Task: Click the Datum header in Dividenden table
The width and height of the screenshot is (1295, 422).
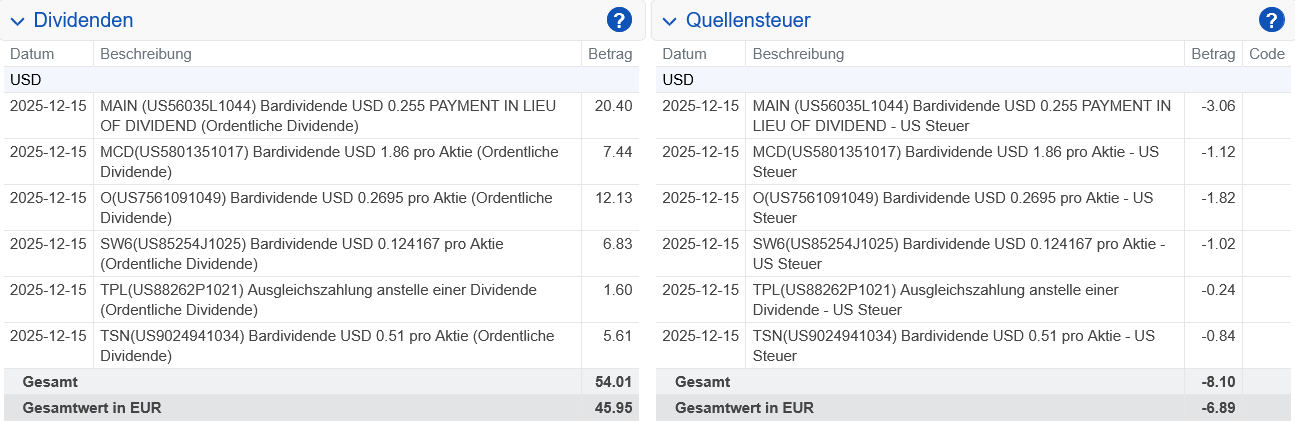Action: 32,54
